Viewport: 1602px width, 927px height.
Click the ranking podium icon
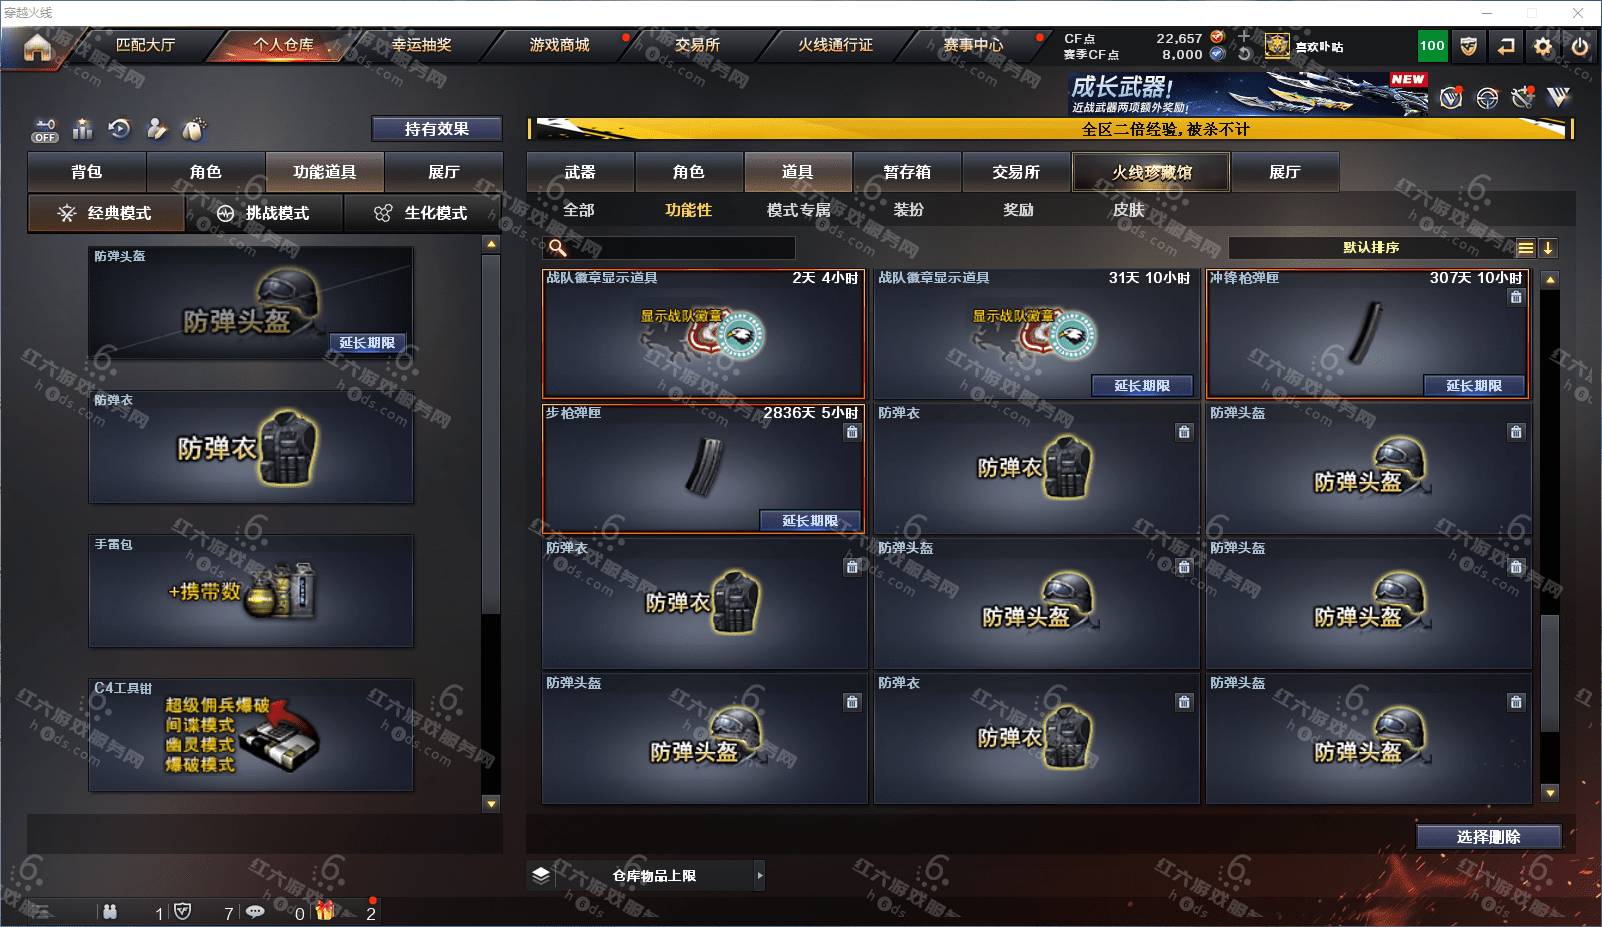[x=83, y=129]
